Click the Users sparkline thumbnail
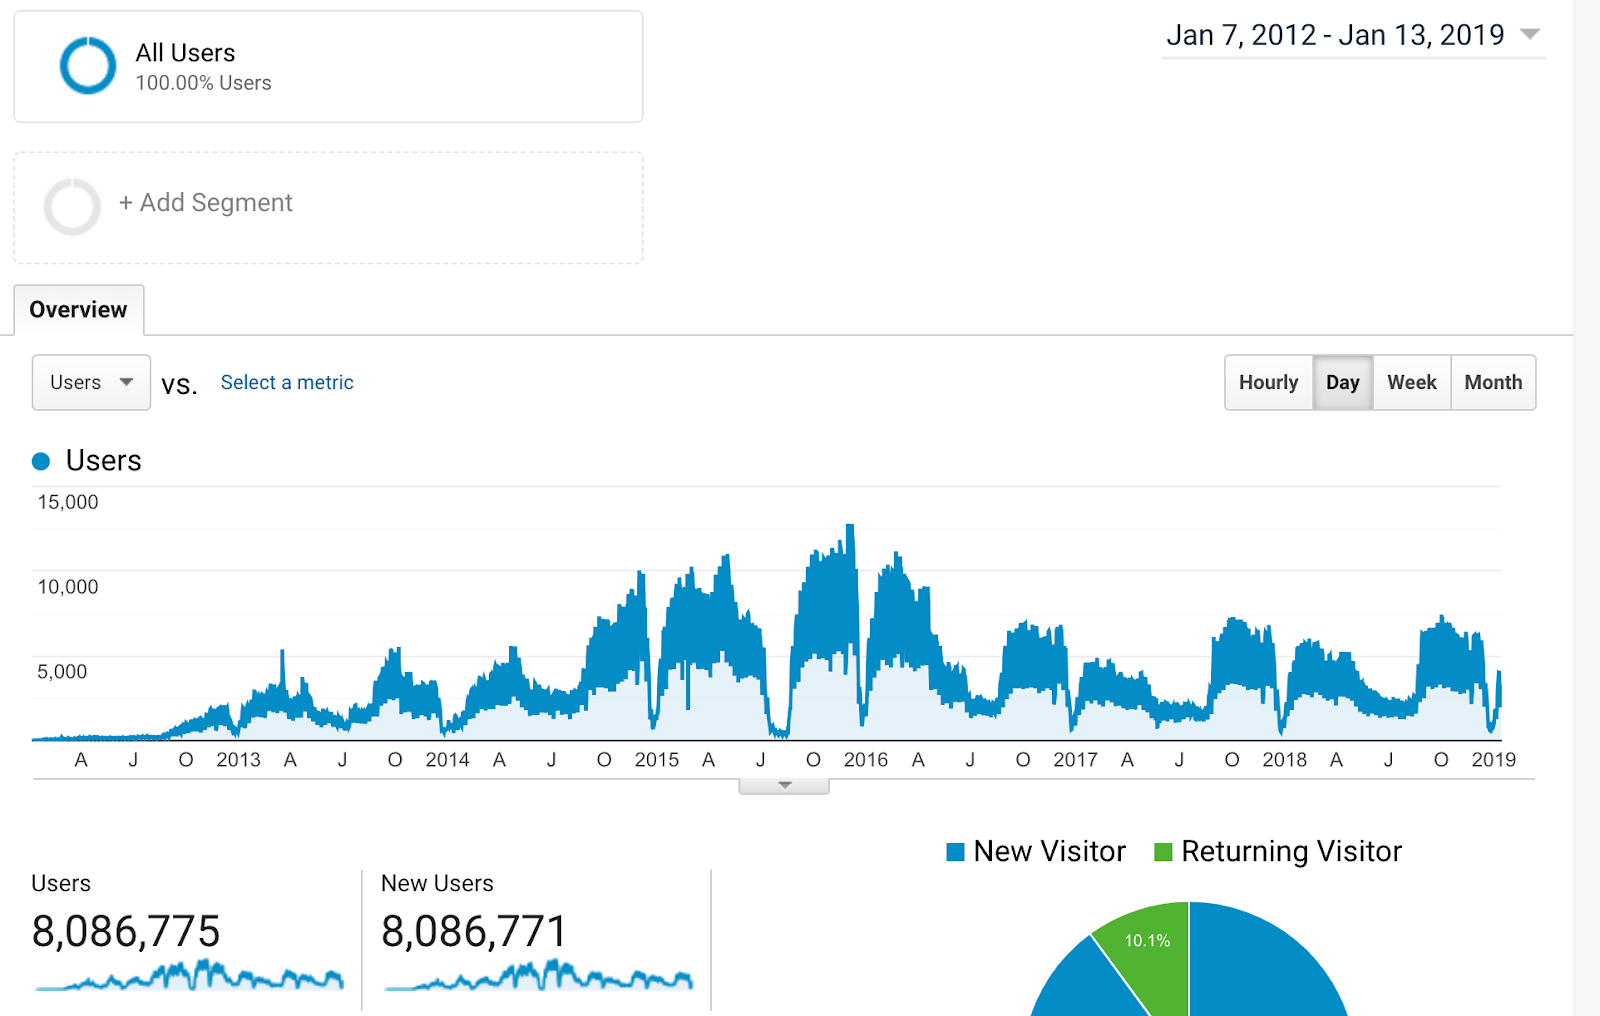Screen dimensions: 1600x1016 pos(189,975)
